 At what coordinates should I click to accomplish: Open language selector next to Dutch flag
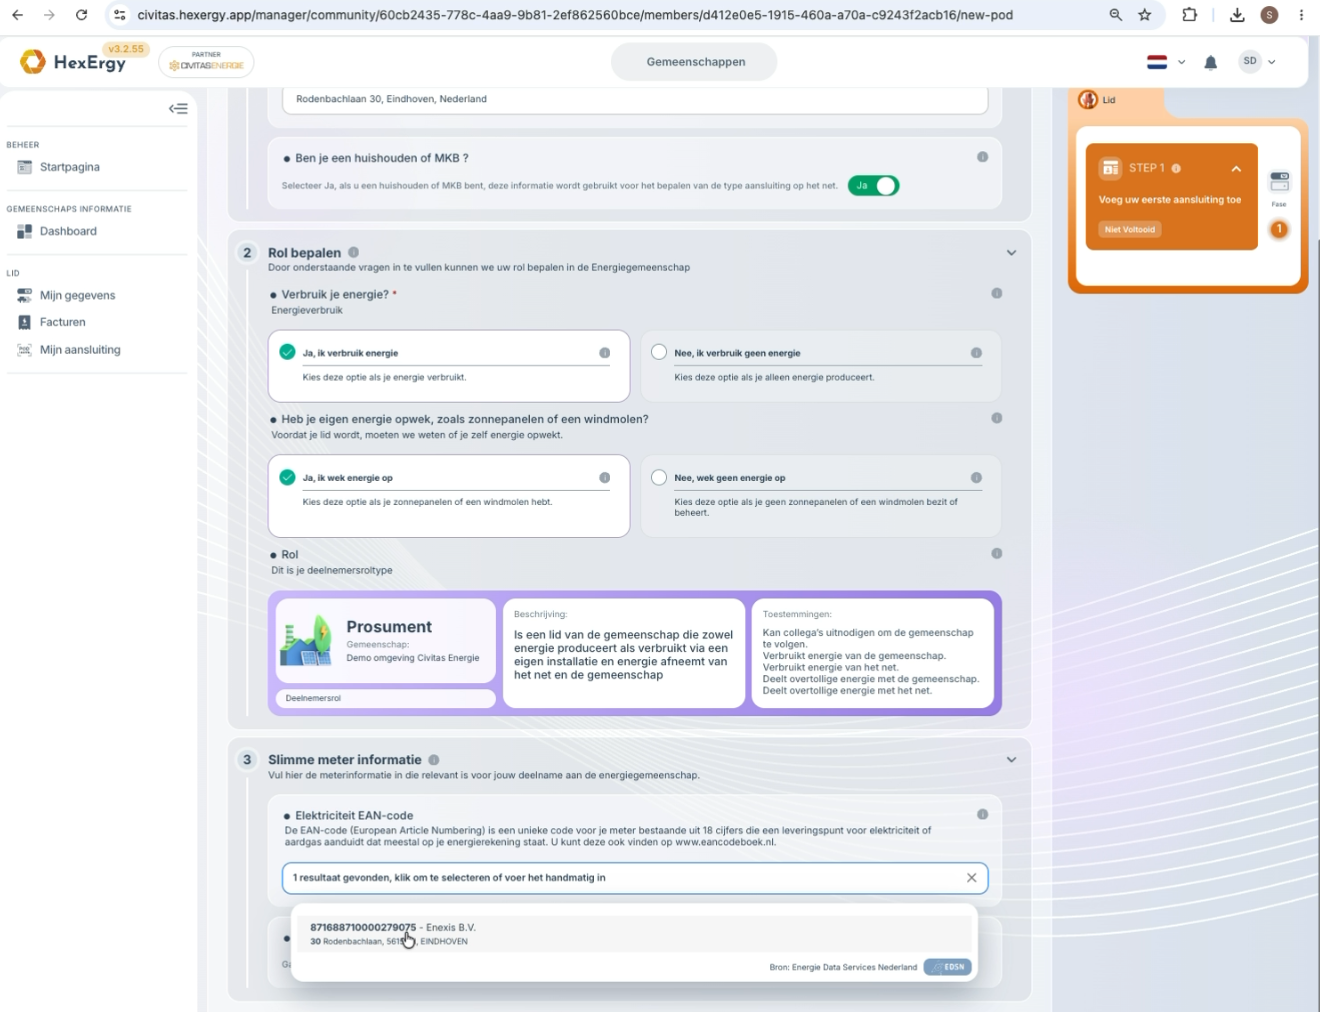tap(1182, 62)
